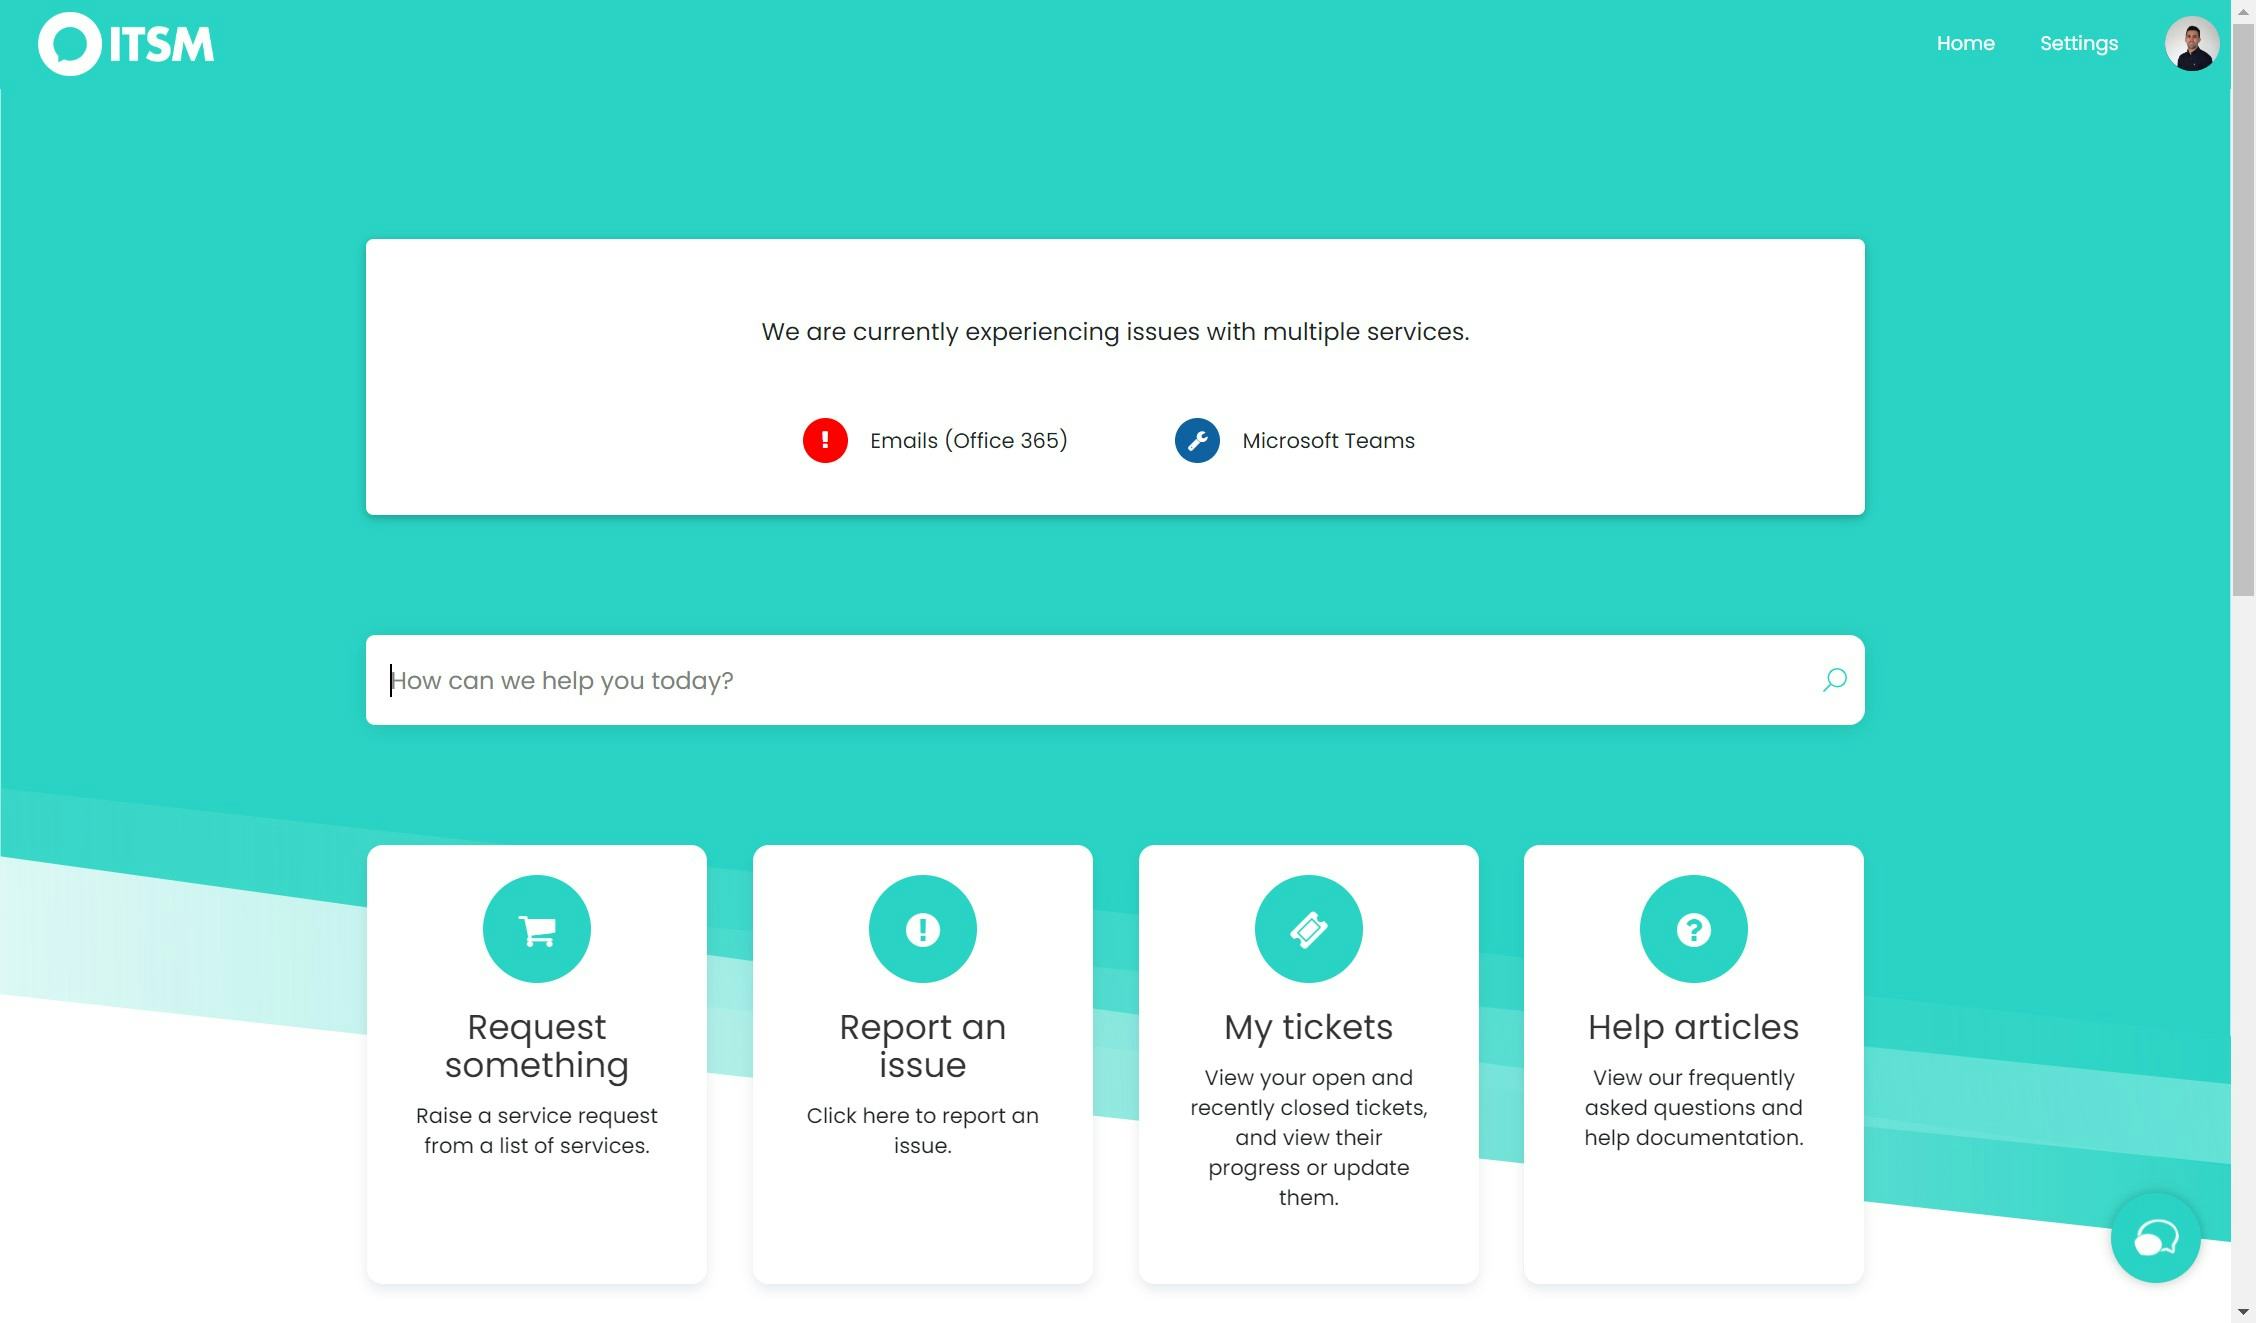This screenshot has width=2256, height=1323.
Task: Go to Home in navigation
Action: coord(1965,44)
